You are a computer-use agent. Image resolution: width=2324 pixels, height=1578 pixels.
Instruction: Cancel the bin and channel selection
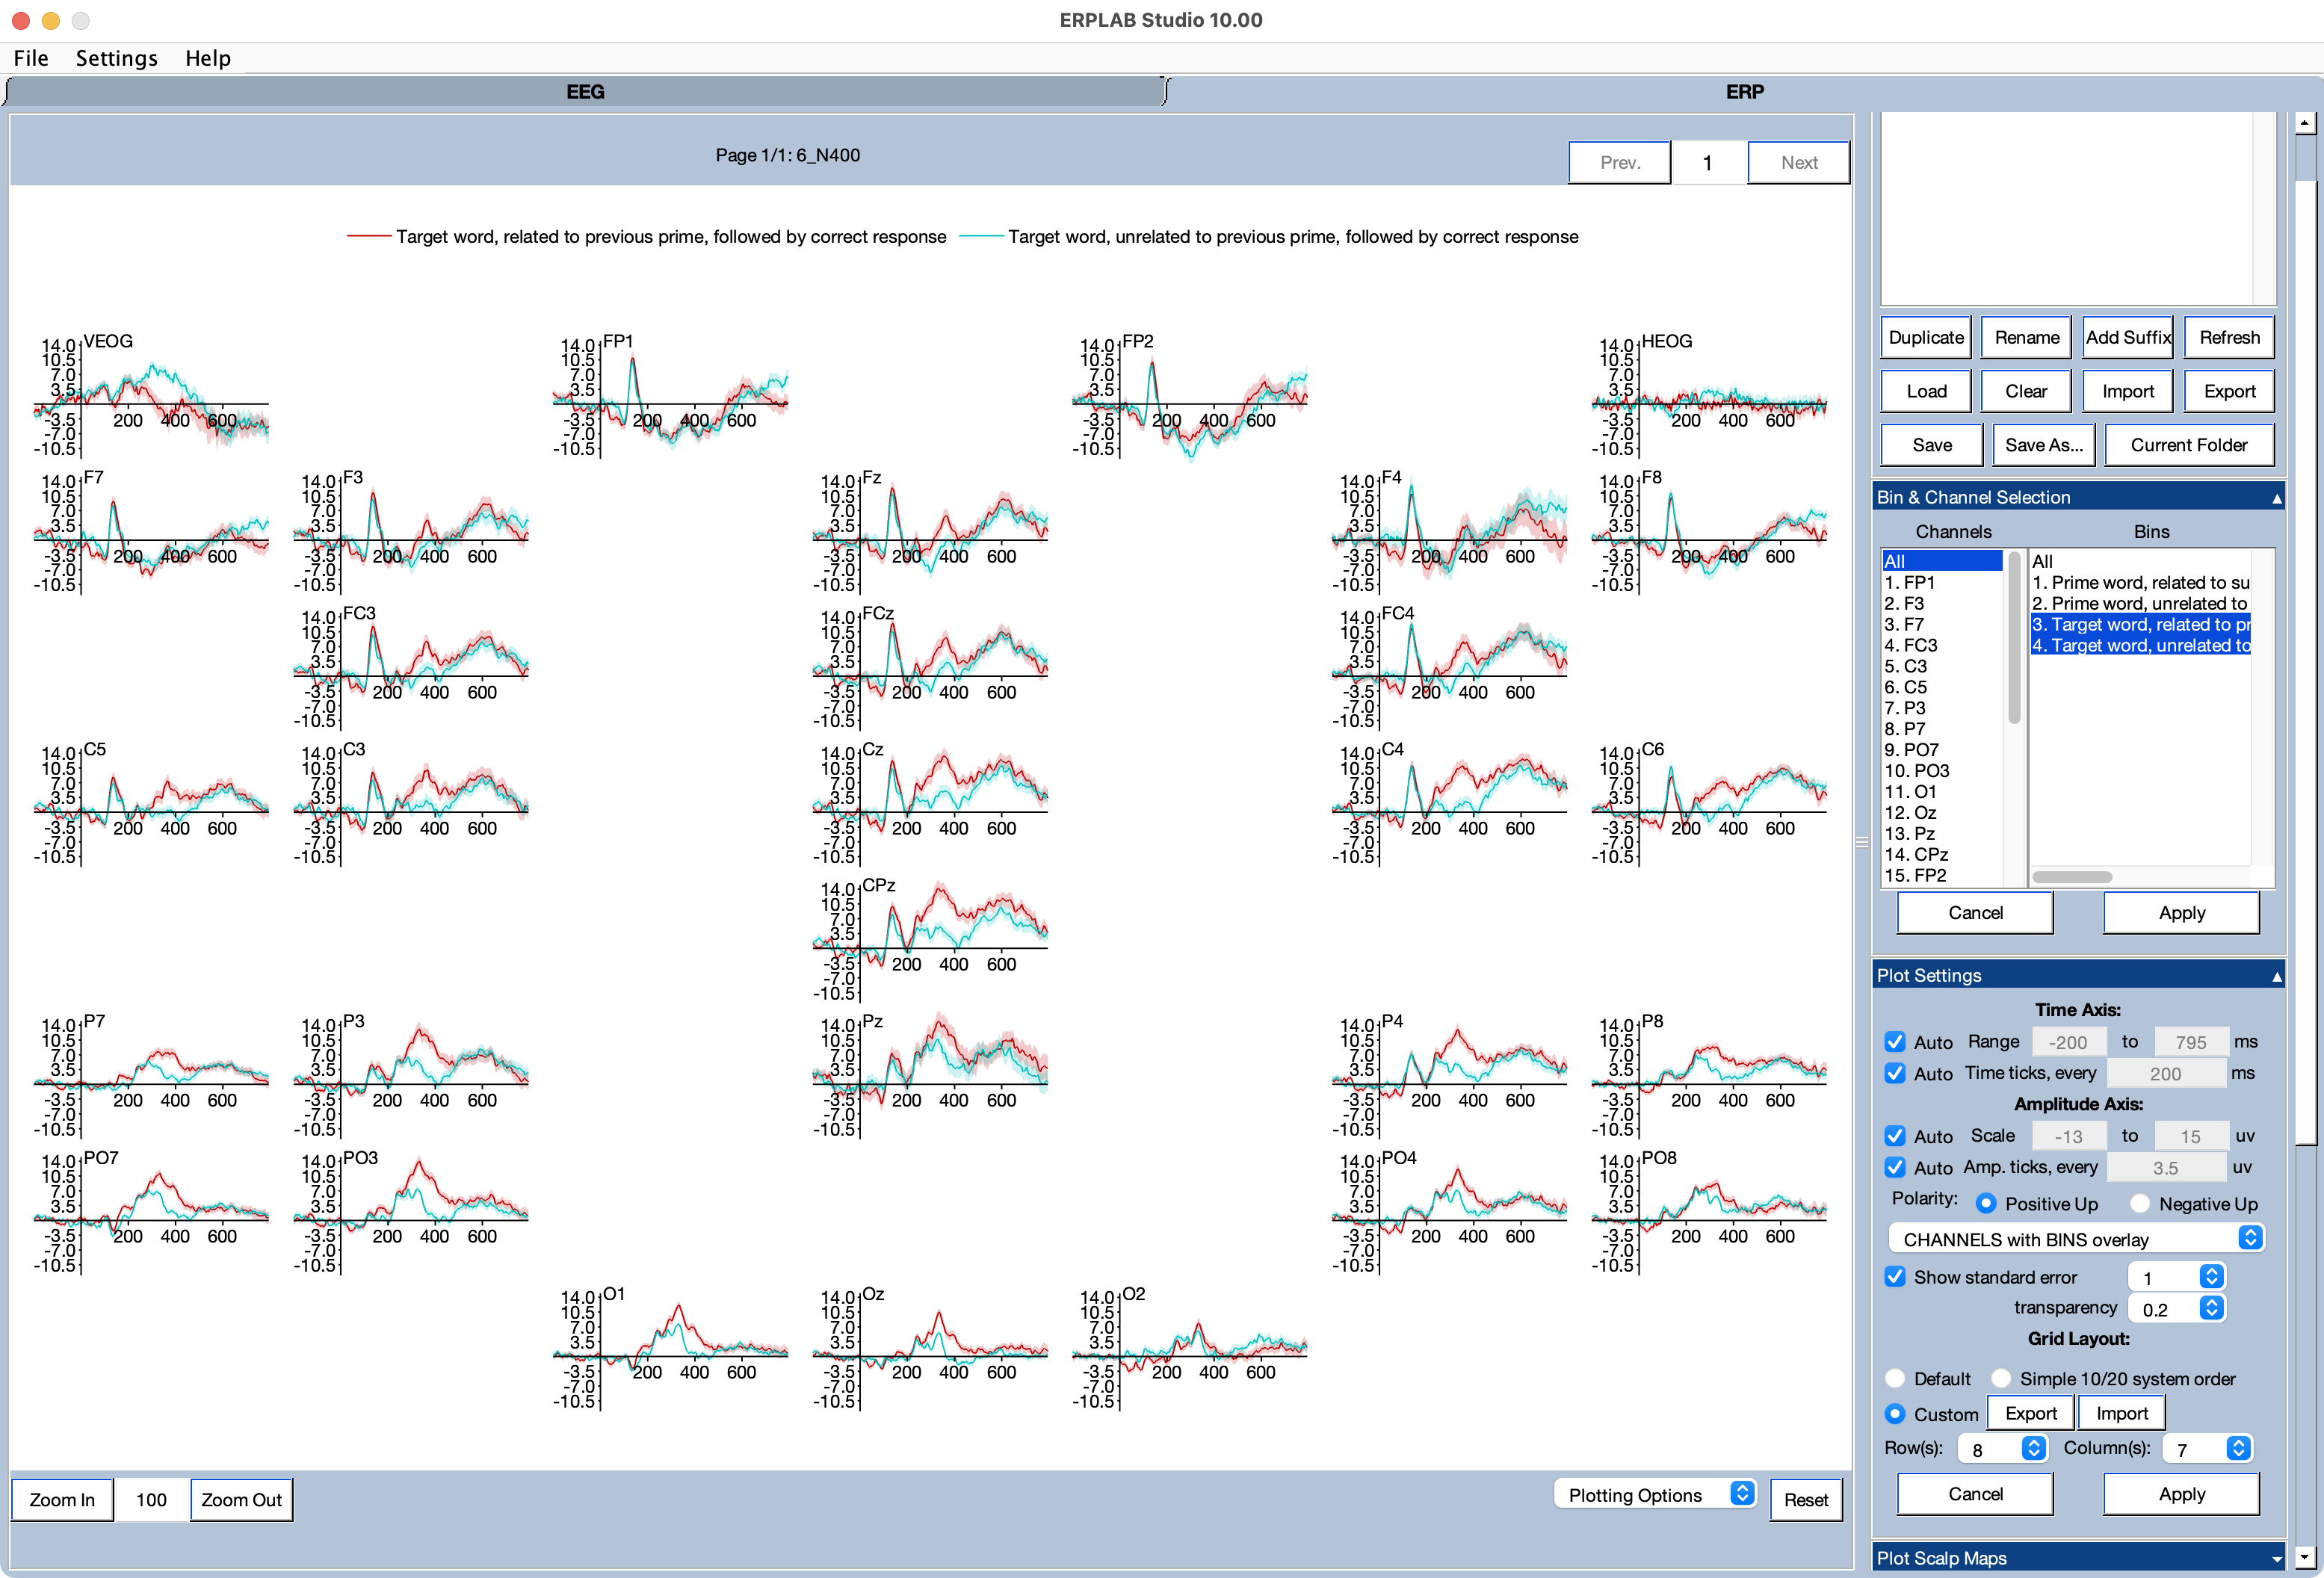(x=1975, y=913)
